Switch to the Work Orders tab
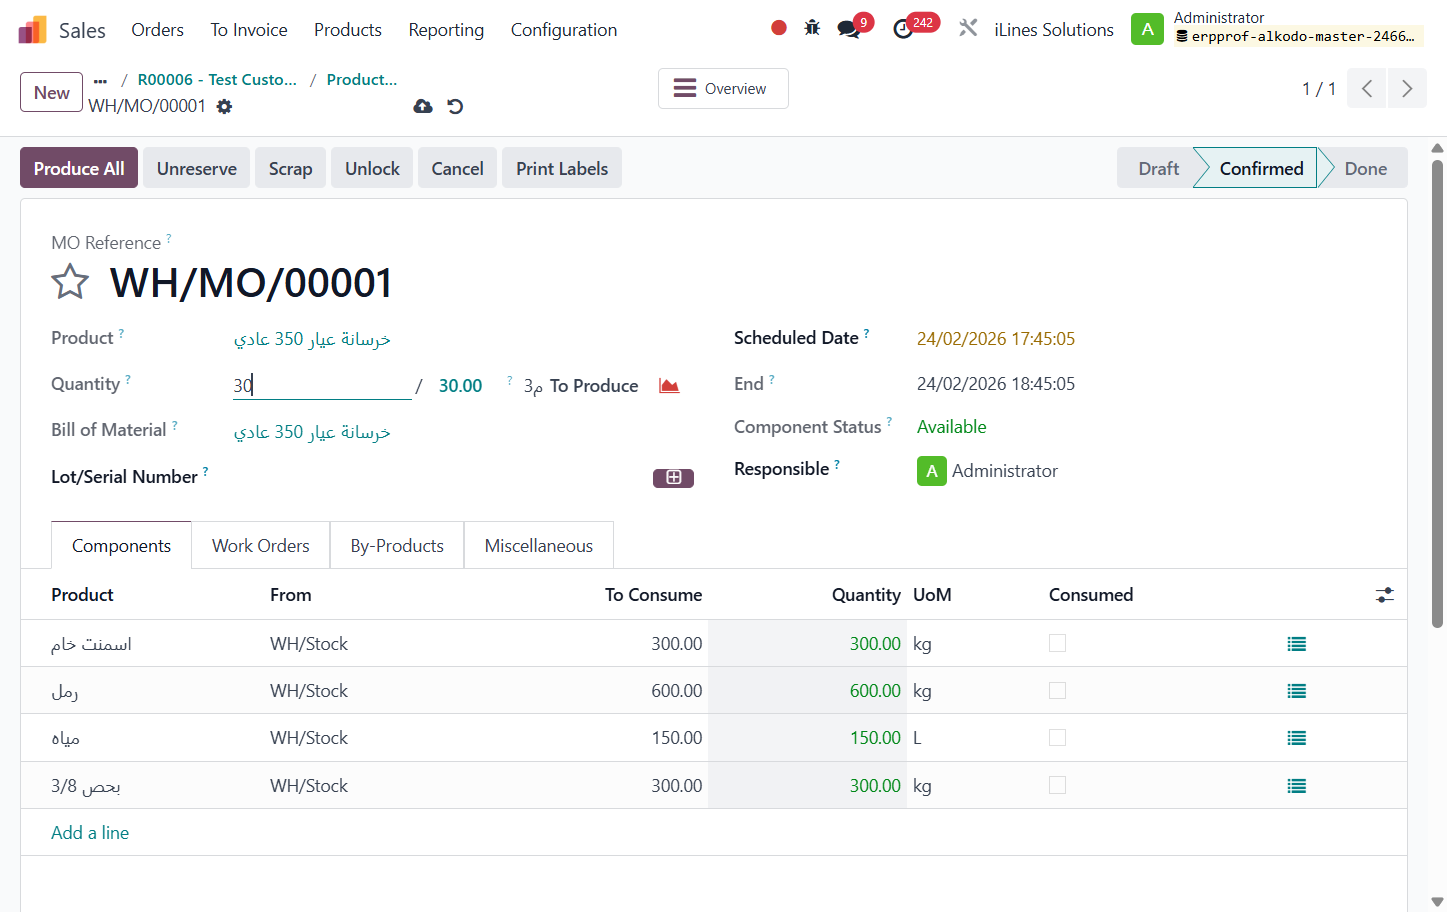 click(261, 545)
